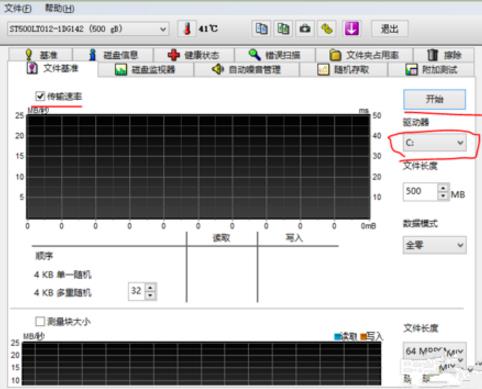The width and height of the screenshot is (482, 389).
Task: Open the 文件(F) menu
Action: [18, 8]
